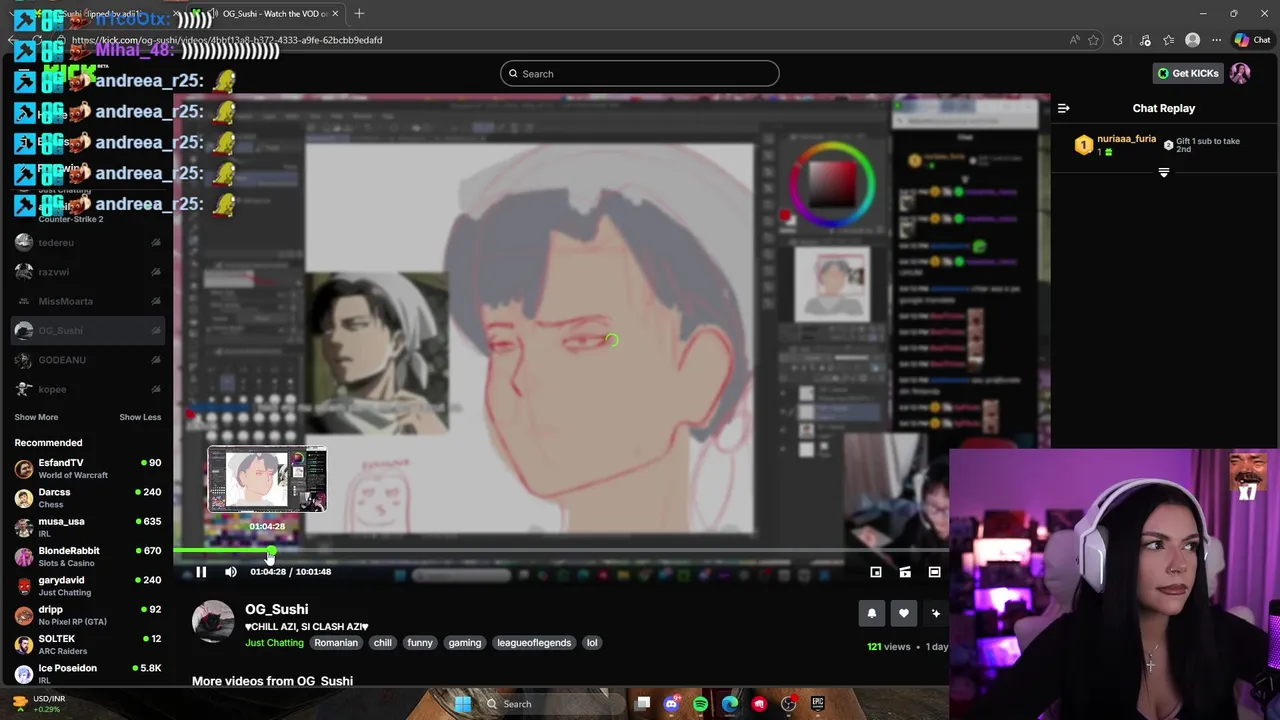1280x720 pixels.
Task: Open the USD/INR taskbar widget
Action: point(37,704)
